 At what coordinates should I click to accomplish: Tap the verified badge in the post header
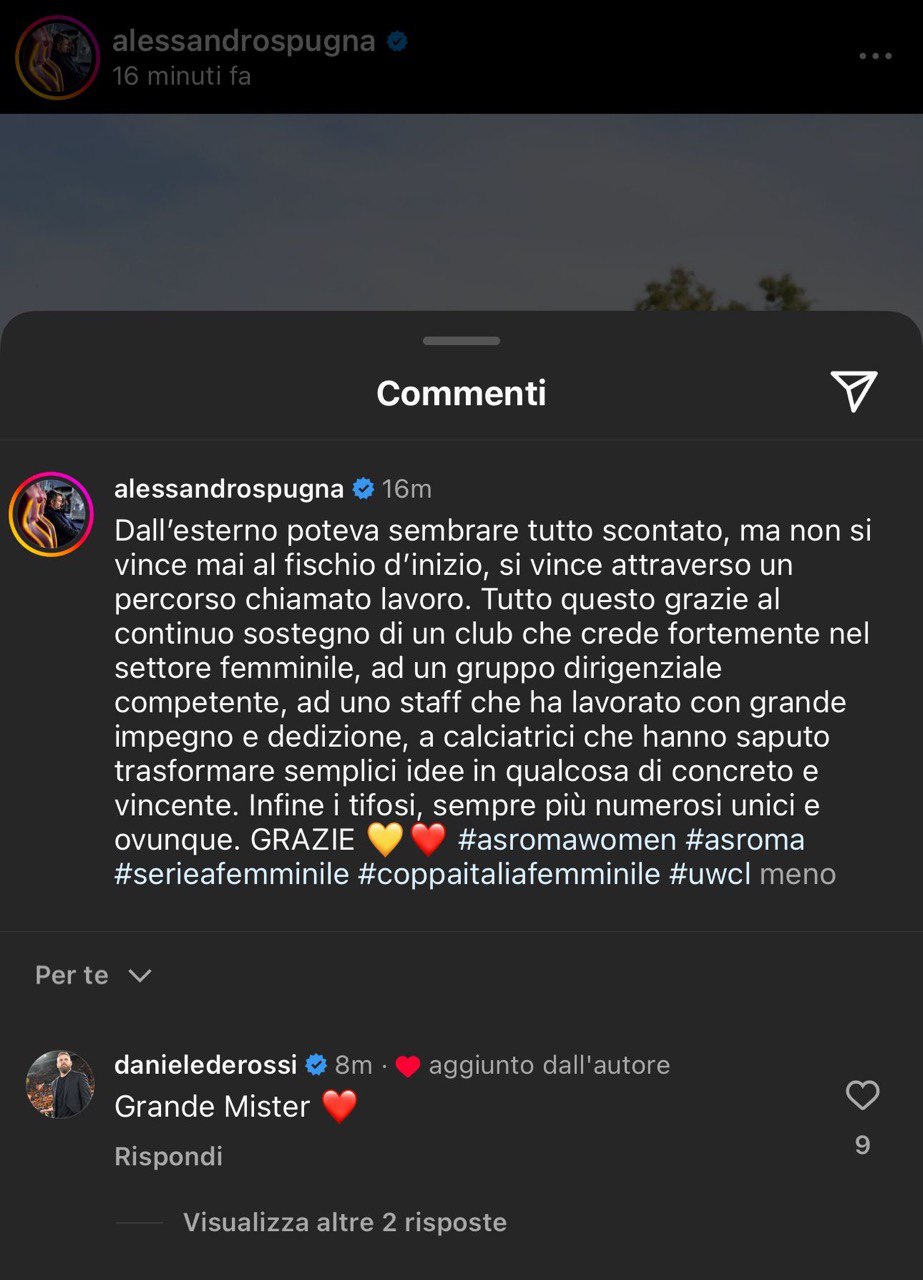[397, 42]
